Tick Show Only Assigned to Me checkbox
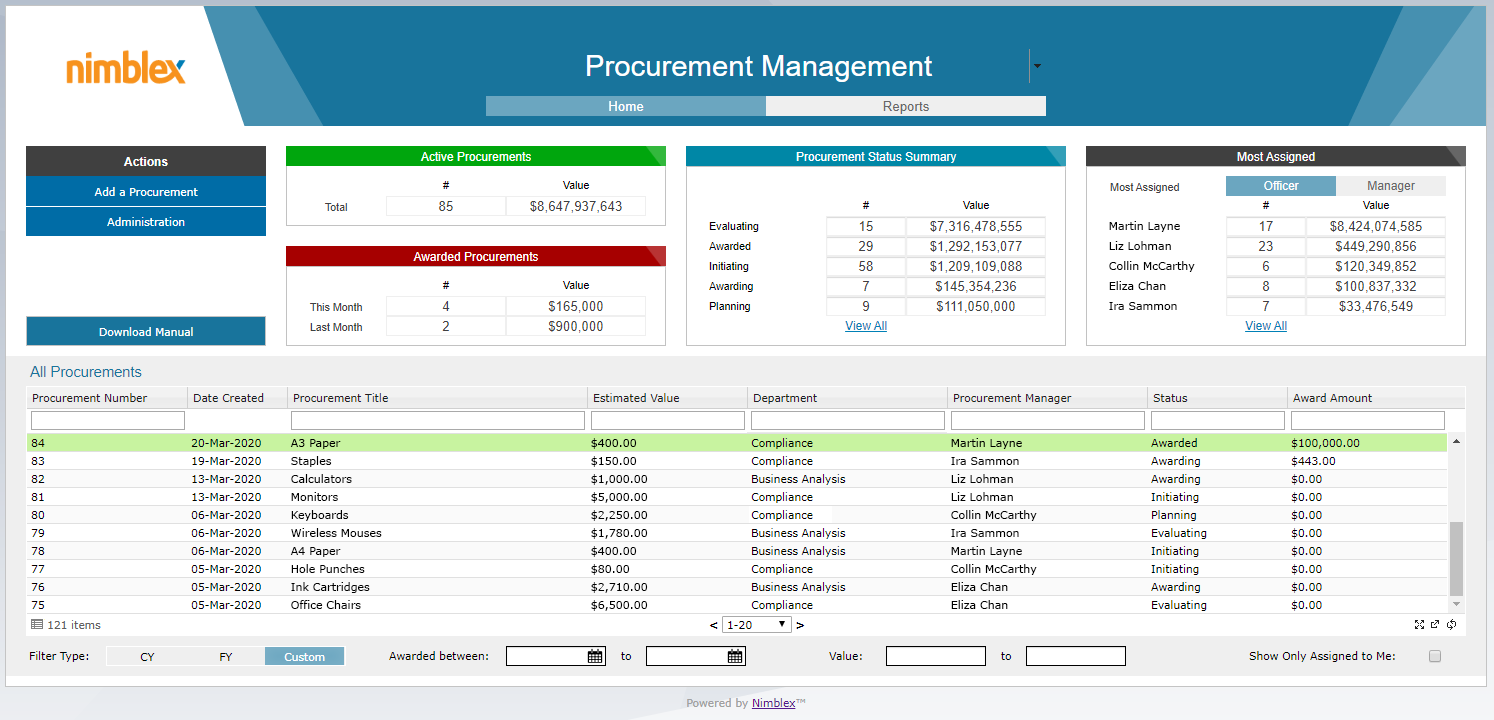Screen dimensions: 1494x720 click(1435, 656)
